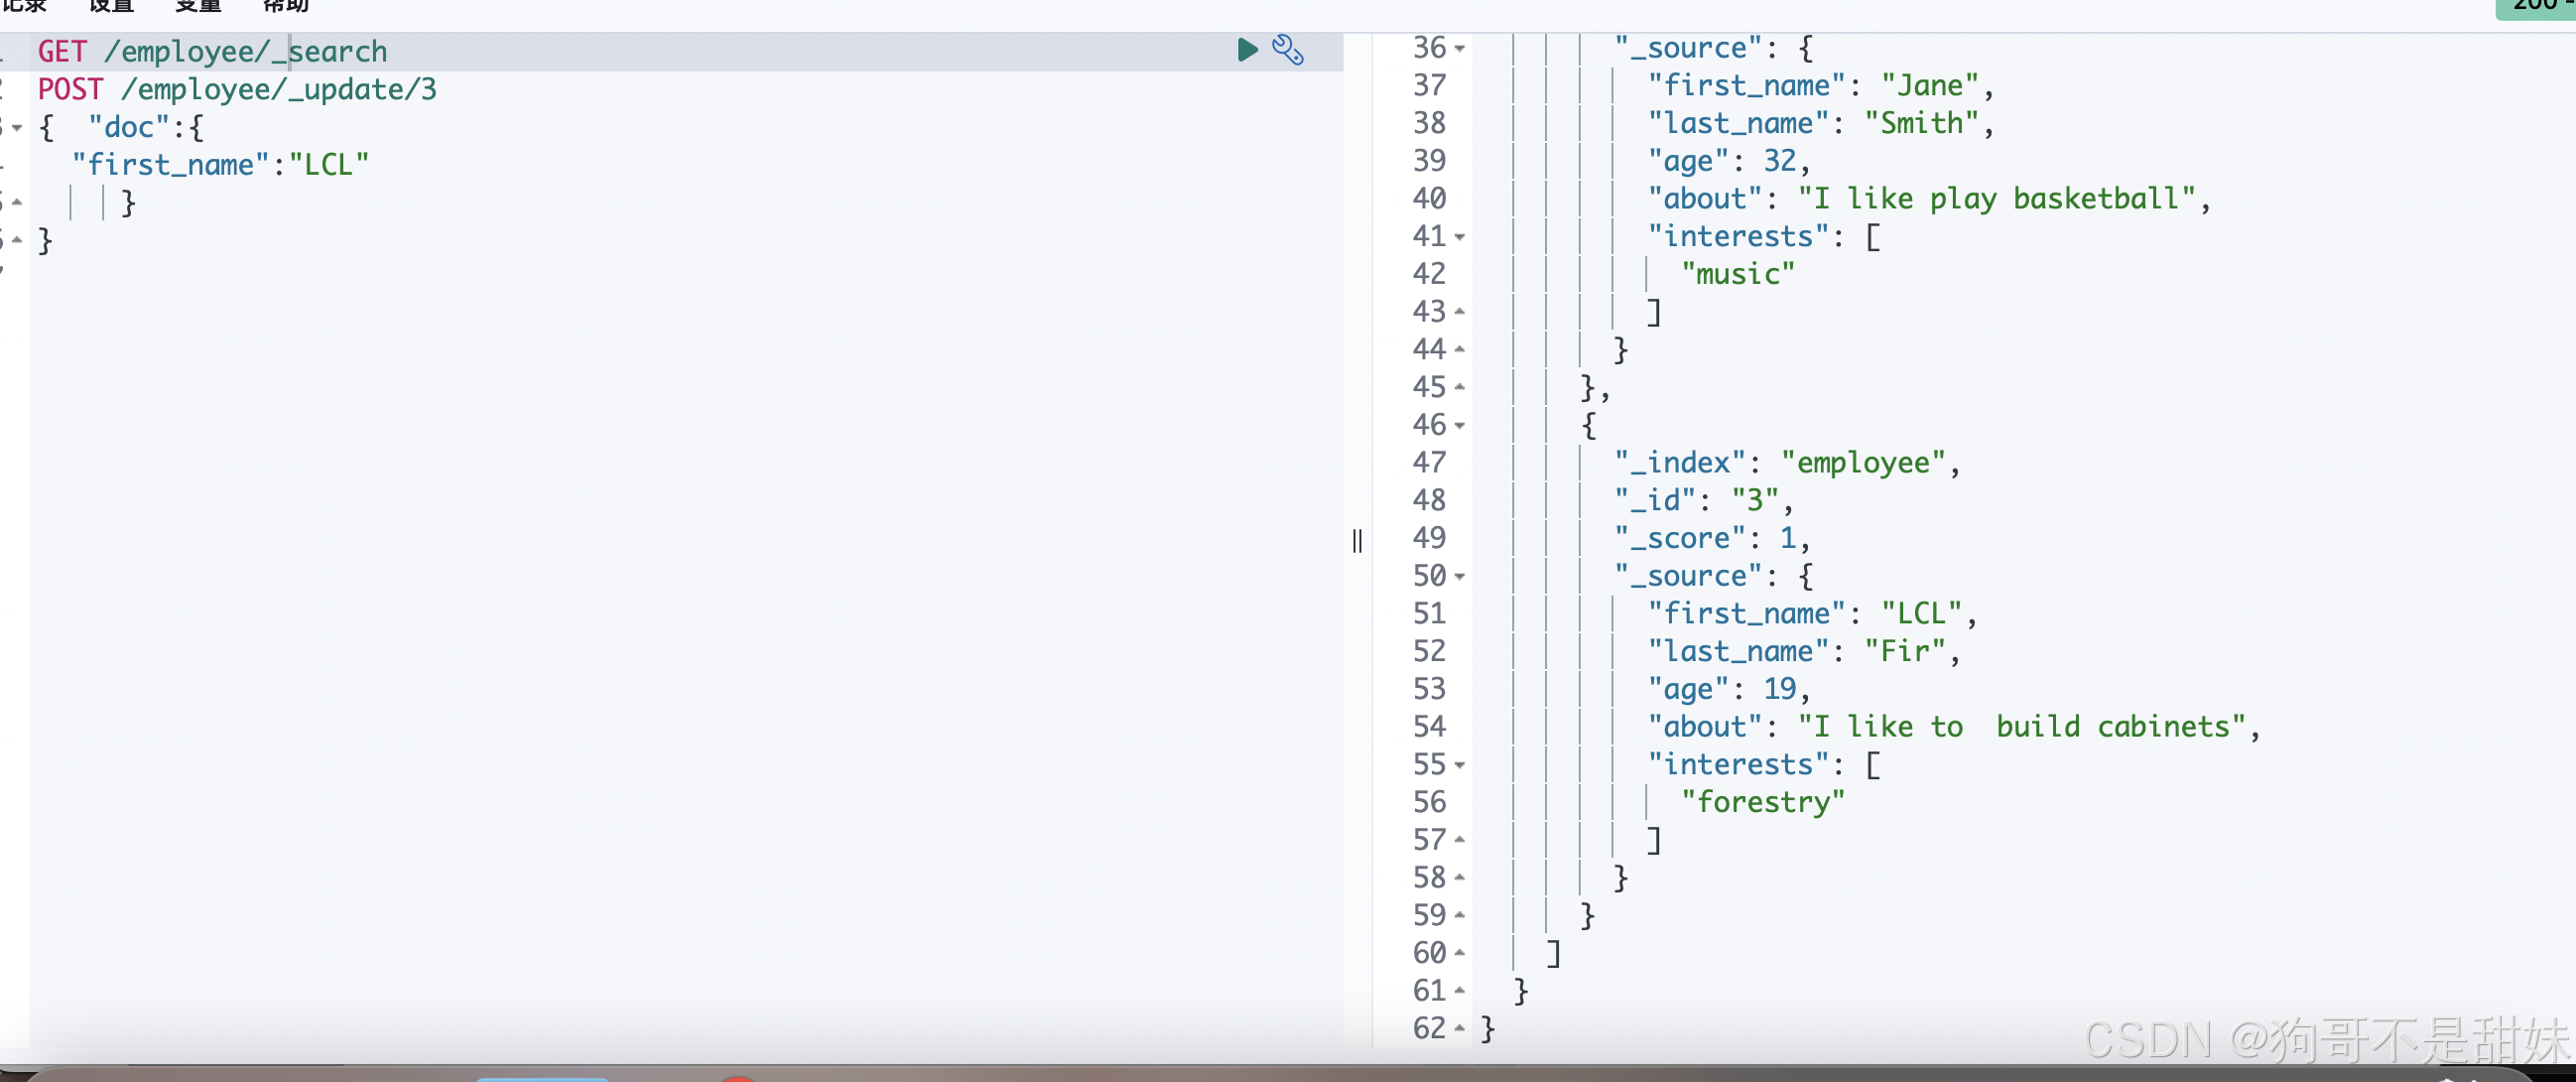Open the wrench request options menu

[1287, 50]
